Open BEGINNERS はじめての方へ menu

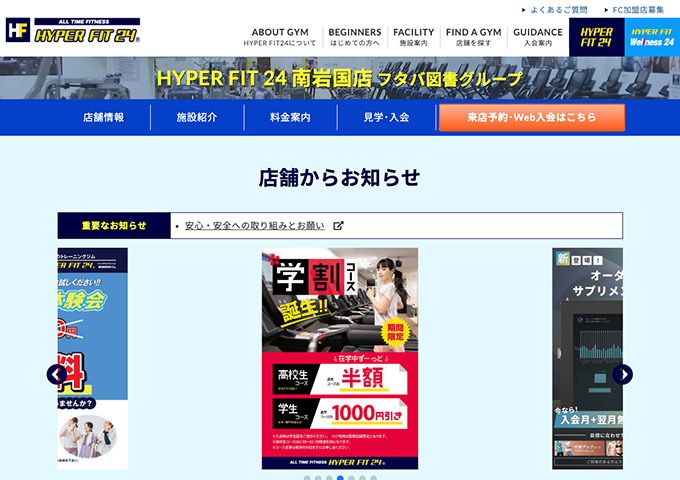355,37
